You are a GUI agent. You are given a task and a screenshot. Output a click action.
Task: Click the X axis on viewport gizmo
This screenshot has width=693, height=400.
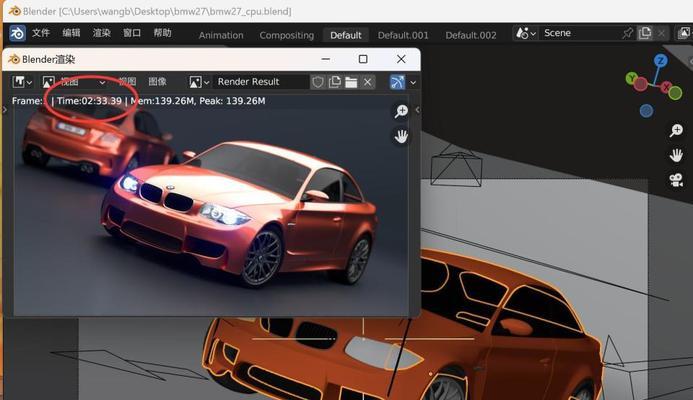point(666,87)
